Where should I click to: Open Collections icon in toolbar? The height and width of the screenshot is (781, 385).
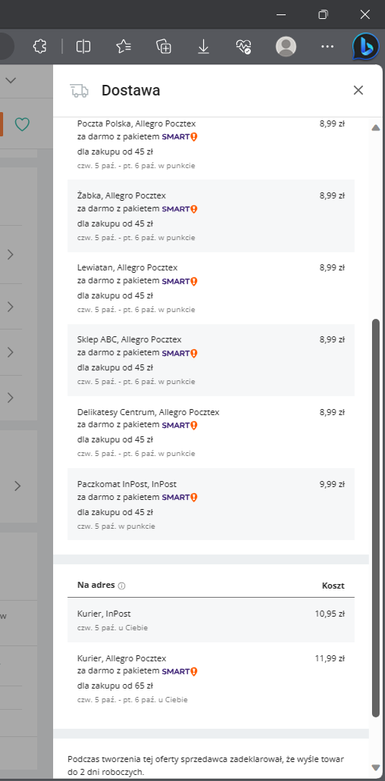[163, 47]
